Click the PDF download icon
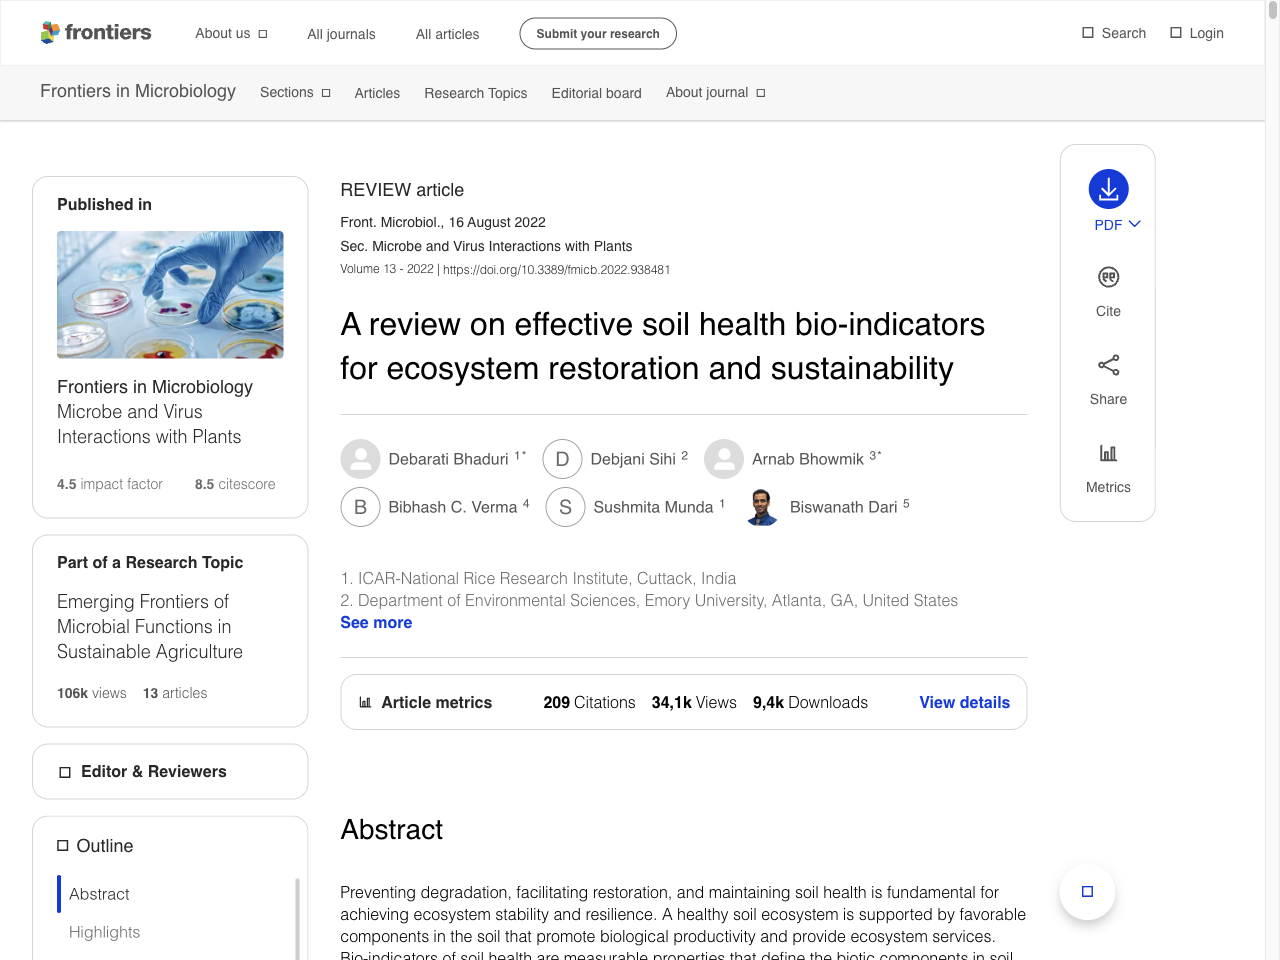 coord(1107,187)
